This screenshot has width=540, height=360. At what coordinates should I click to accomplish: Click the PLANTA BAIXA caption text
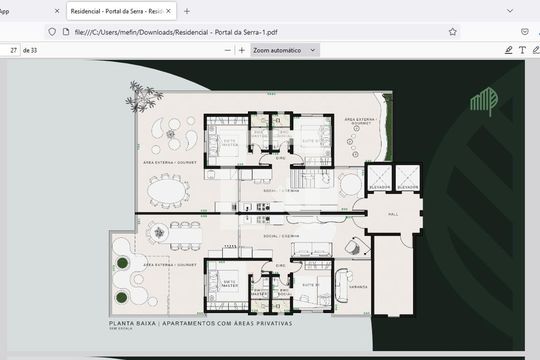201,323
